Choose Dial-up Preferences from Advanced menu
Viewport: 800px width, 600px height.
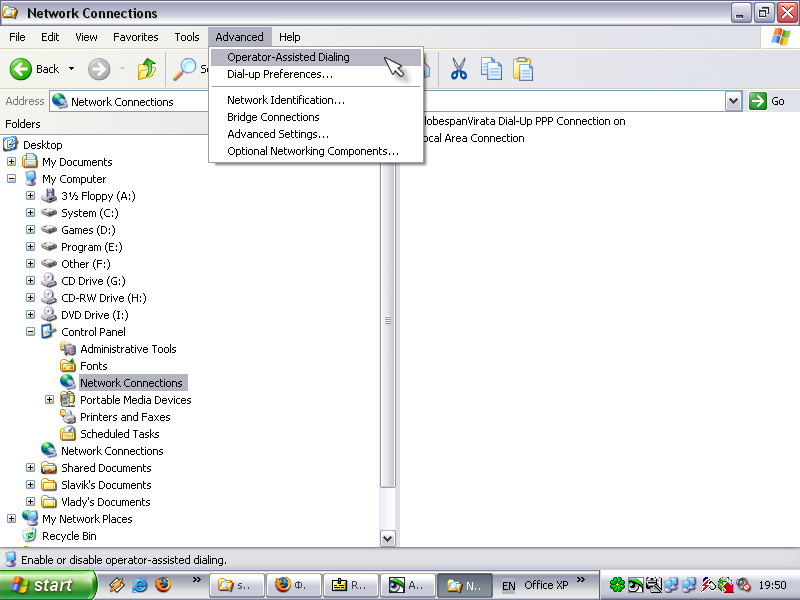coord(279,74)
